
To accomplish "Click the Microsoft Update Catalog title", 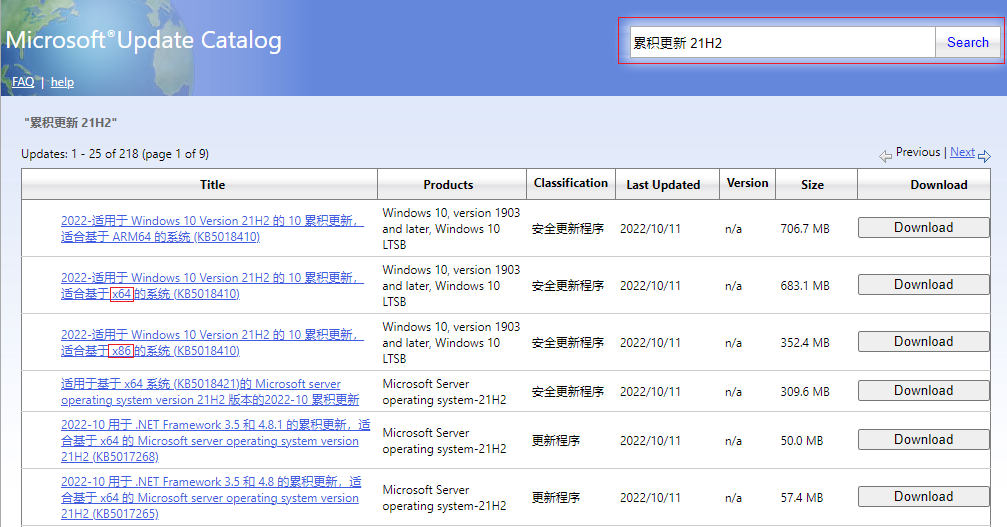I will 143,40.
